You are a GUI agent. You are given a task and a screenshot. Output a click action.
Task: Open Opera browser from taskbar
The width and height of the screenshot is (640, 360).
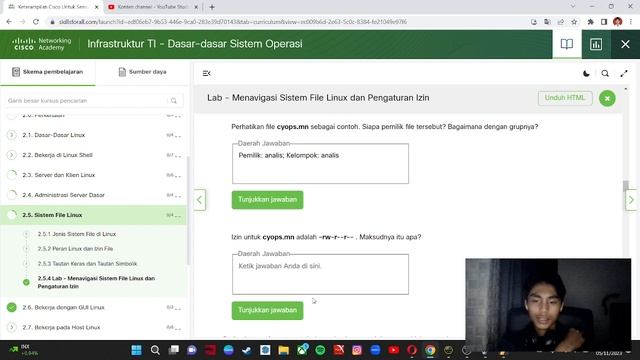[412, 350]
